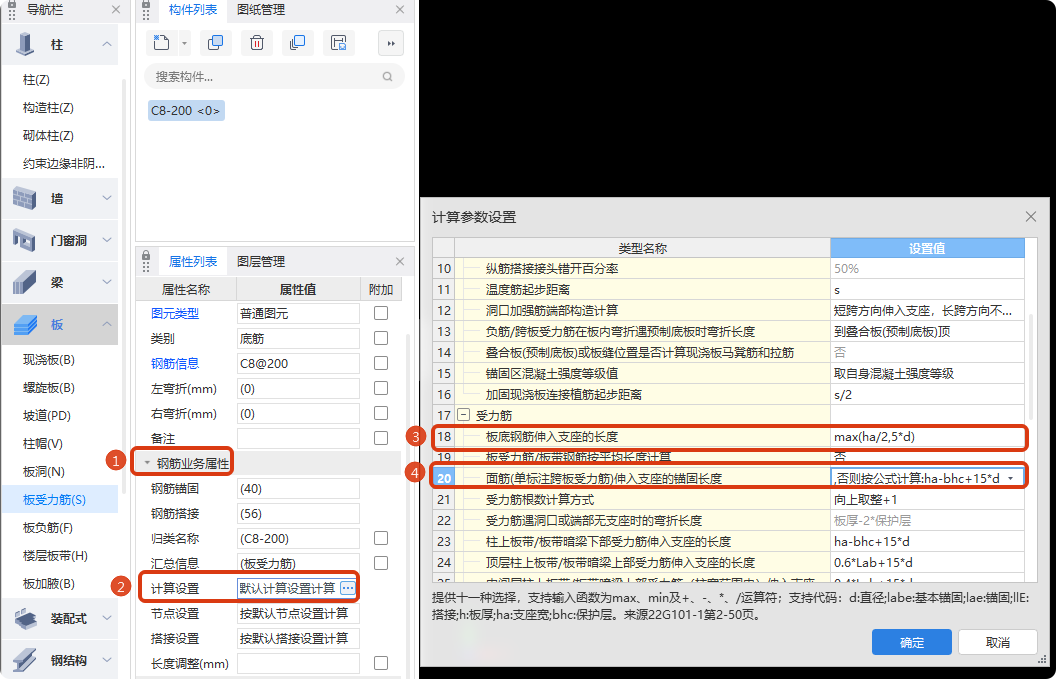Image resolution: width=1056 pixels, height=679 pixels.
Task: Tick the 附加 checkbox for 长度调整(mm)
Action: tap(381, 663)
